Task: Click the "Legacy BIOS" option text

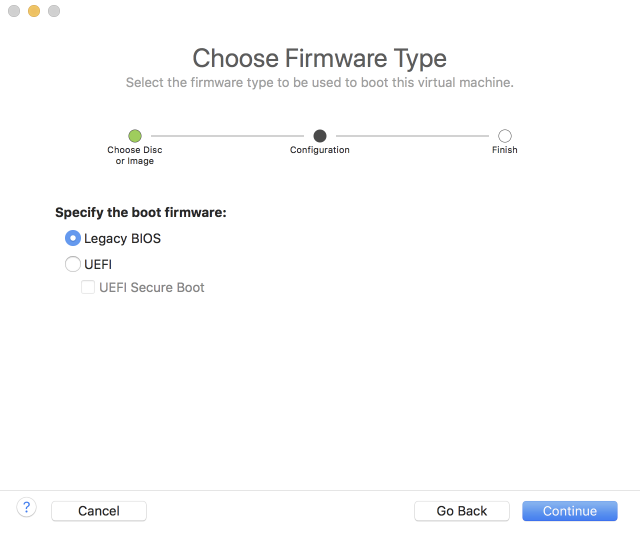Action: [122, 239]
